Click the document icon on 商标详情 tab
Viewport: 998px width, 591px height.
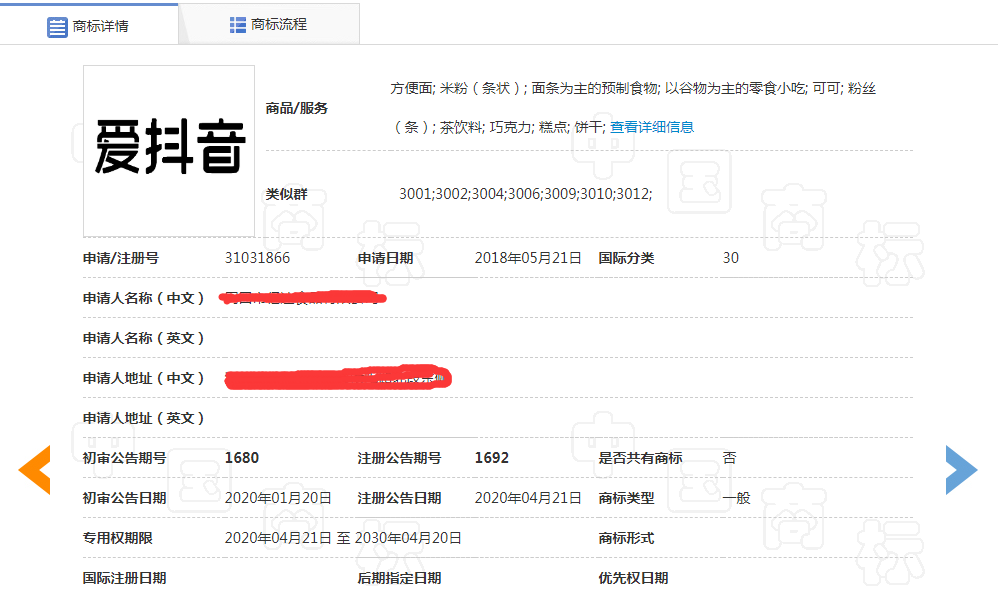58,26
